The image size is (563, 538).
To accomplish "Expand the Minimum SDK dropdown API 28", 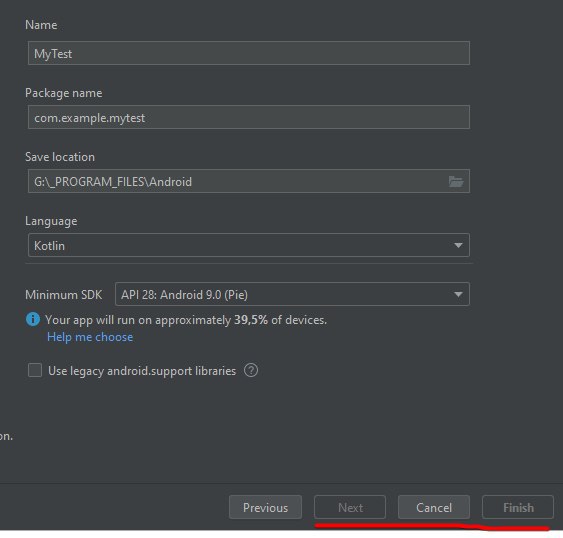I will (x=292, y=294).
